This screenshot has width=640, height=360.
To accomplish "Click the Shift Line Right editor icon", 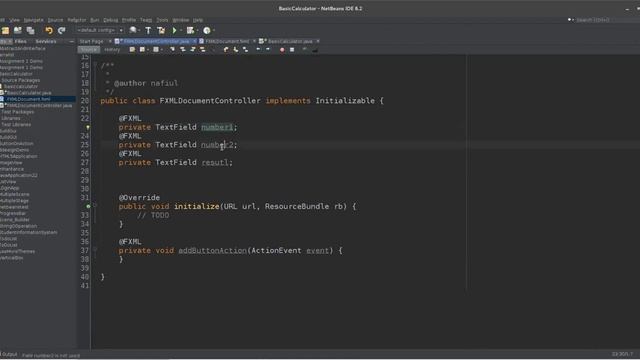I will 268,50.
